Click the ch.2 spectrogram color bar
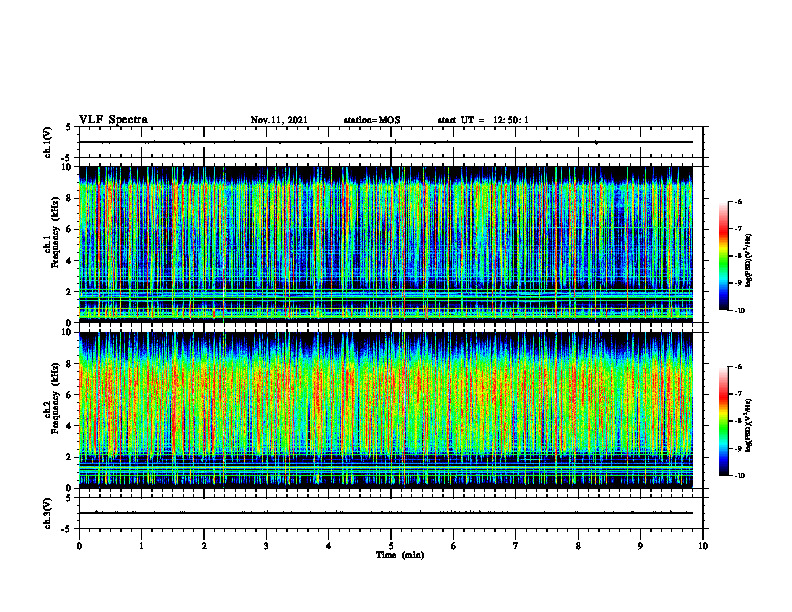792x612 pixels. tap(724, 421)
